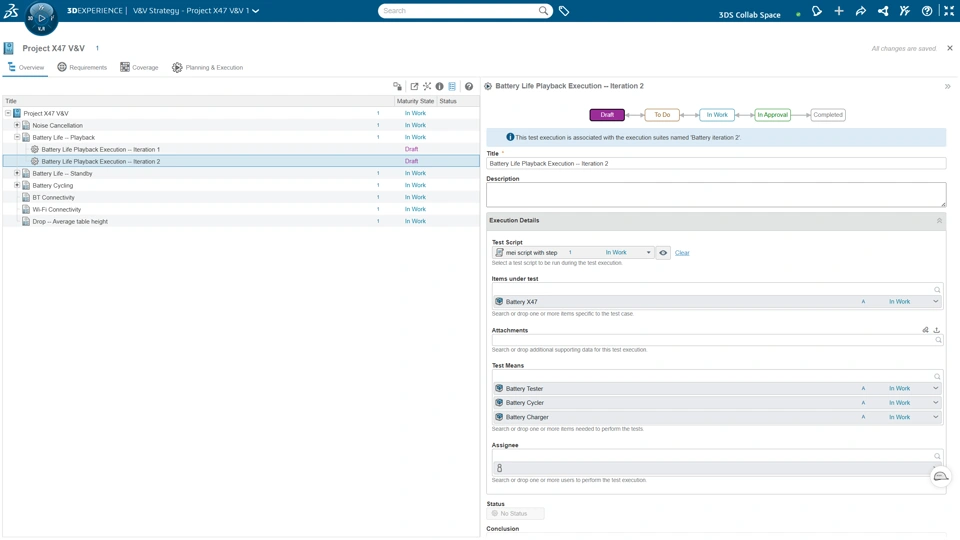960x540 pixels.
Task: Select the Wi-Fi Connectivity row
Action: pos(241,209)
